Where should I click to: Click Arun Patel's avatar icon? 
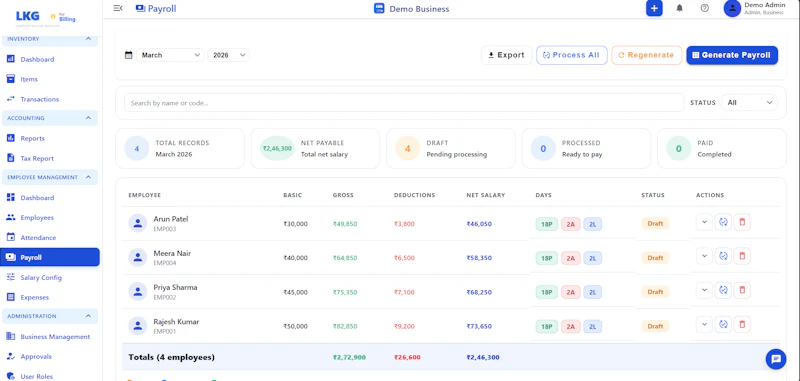(x=138, y=223)
